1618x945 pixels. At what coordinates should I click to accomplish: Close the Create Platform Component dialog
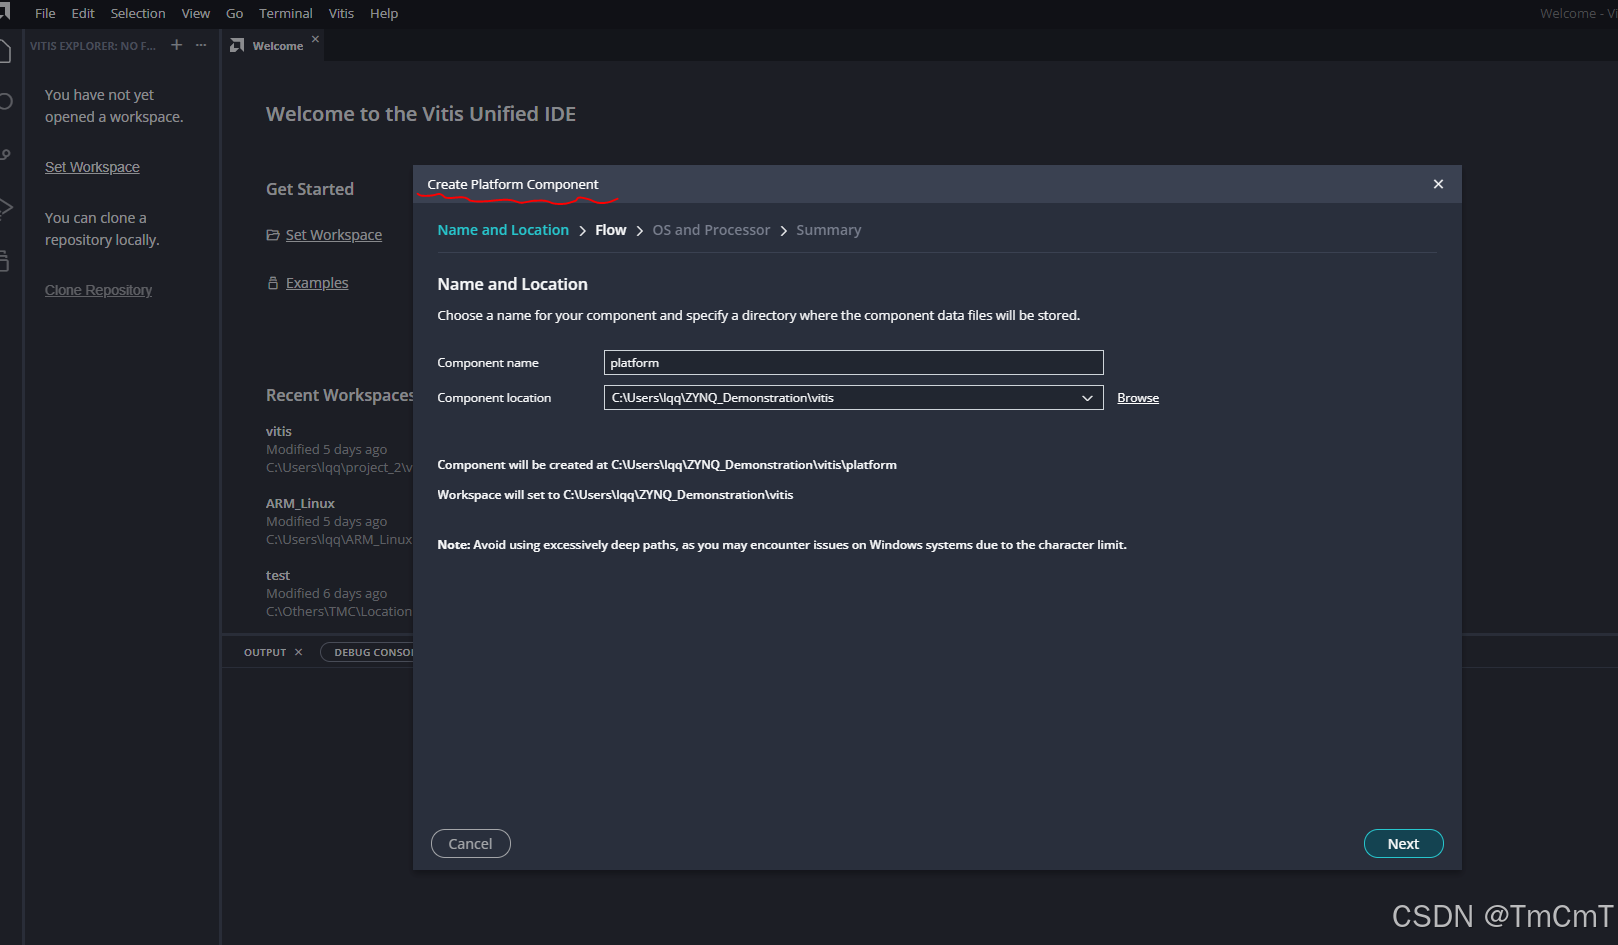click(x=1438, y=184)
